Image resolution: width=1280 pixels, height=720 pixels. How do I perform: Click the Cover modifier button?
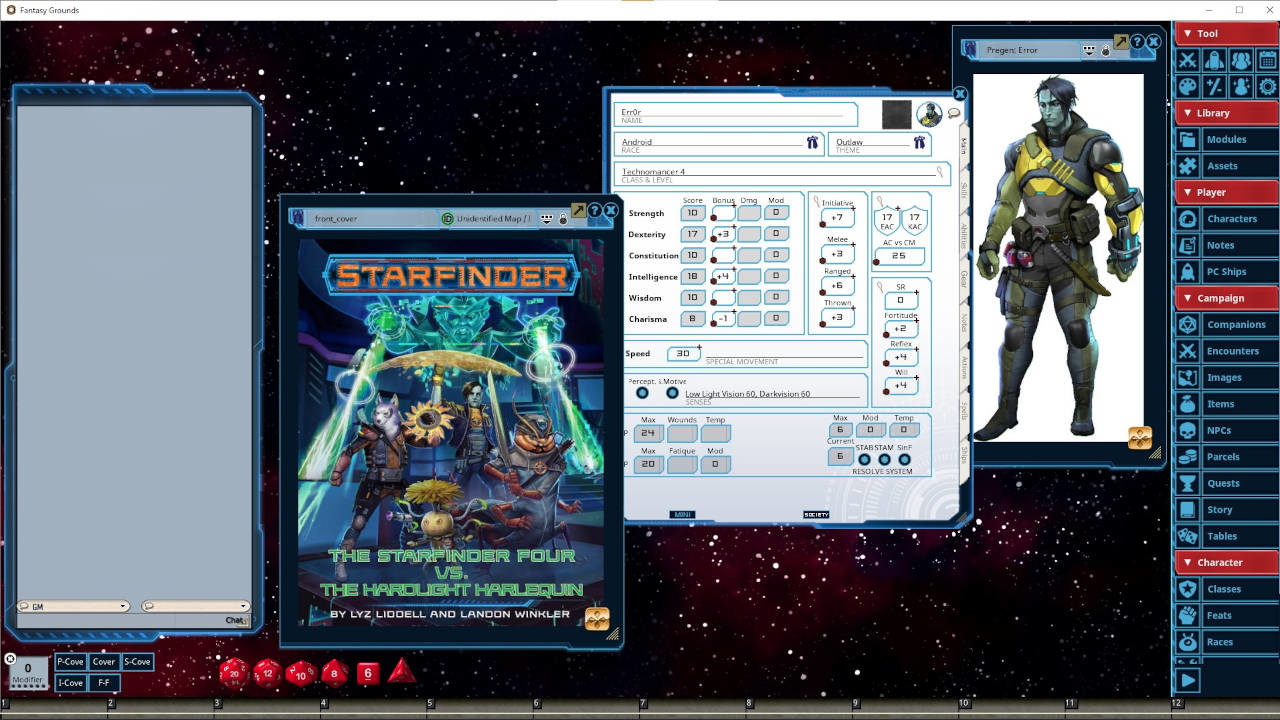click(x=103, y=661)
